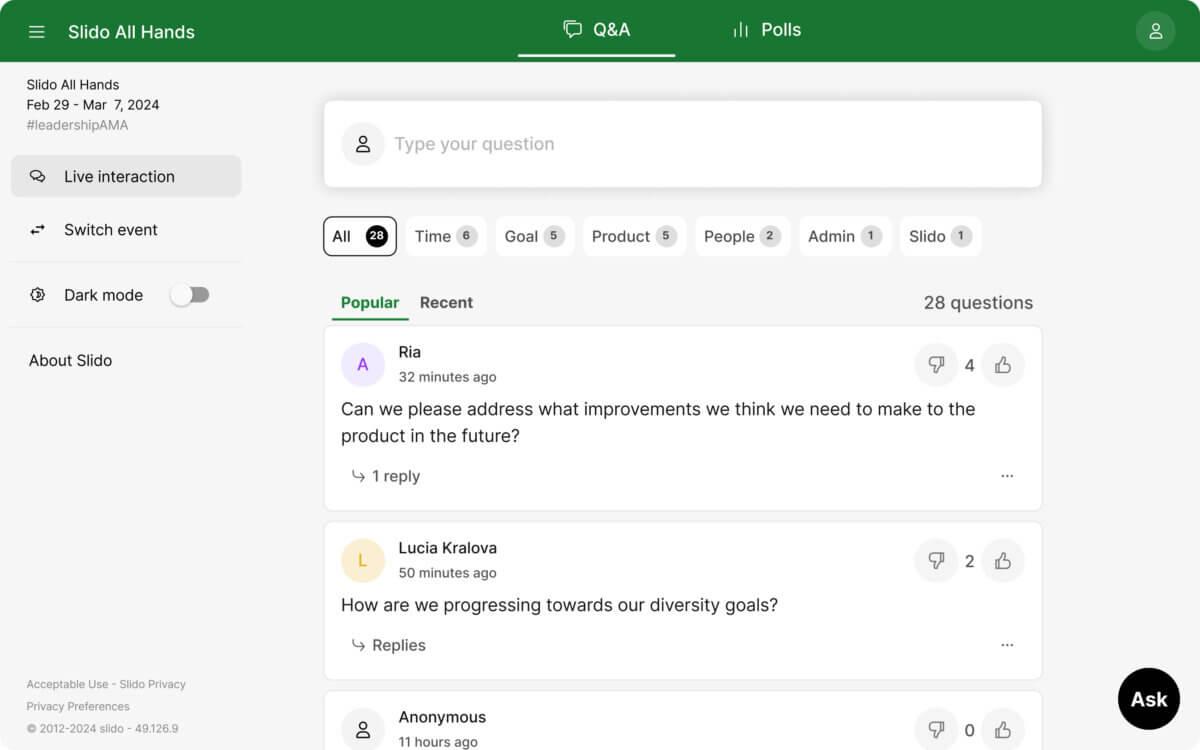Open the hamburger menu icon
Image resolution: width=1200 pixels, height=750 pixels.
coord(37,30)
